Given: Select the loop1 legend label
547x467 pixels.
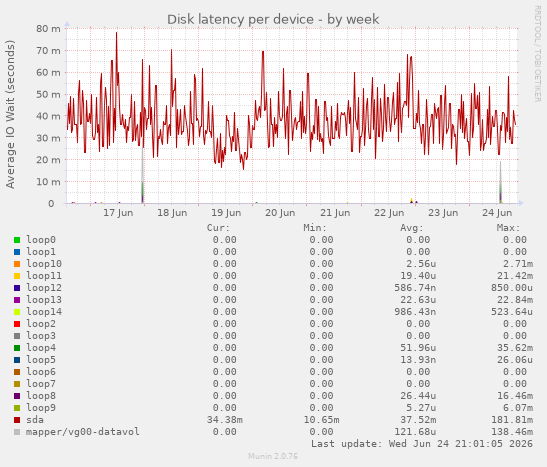Looking at the screenshot, I should tap(41, 252).
